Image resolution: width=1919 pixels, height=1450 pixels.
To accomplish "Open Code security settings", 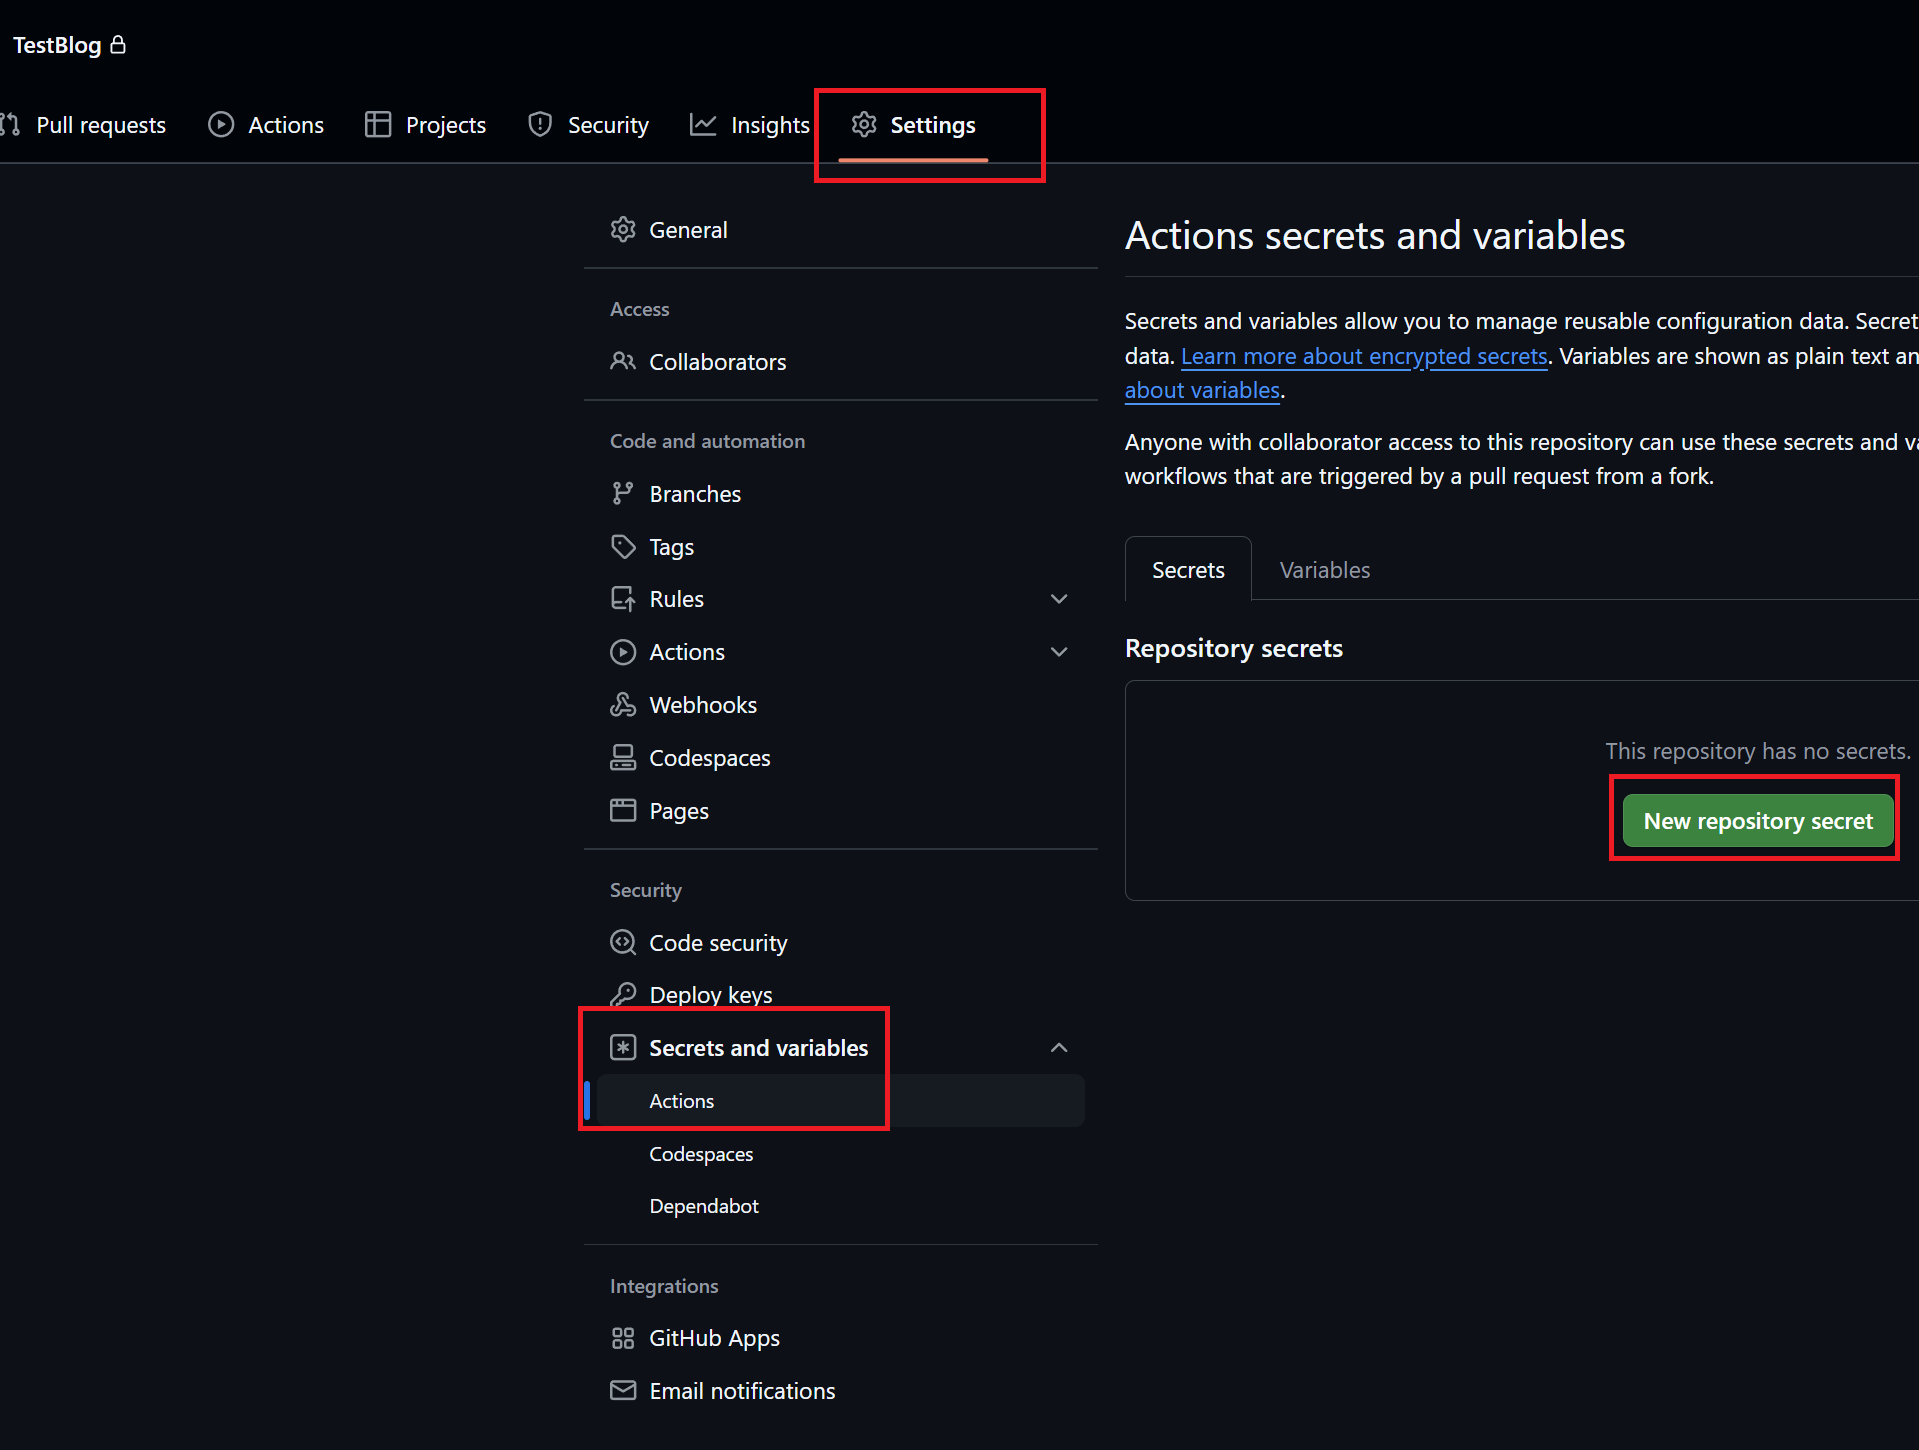I will pos(840,942).
